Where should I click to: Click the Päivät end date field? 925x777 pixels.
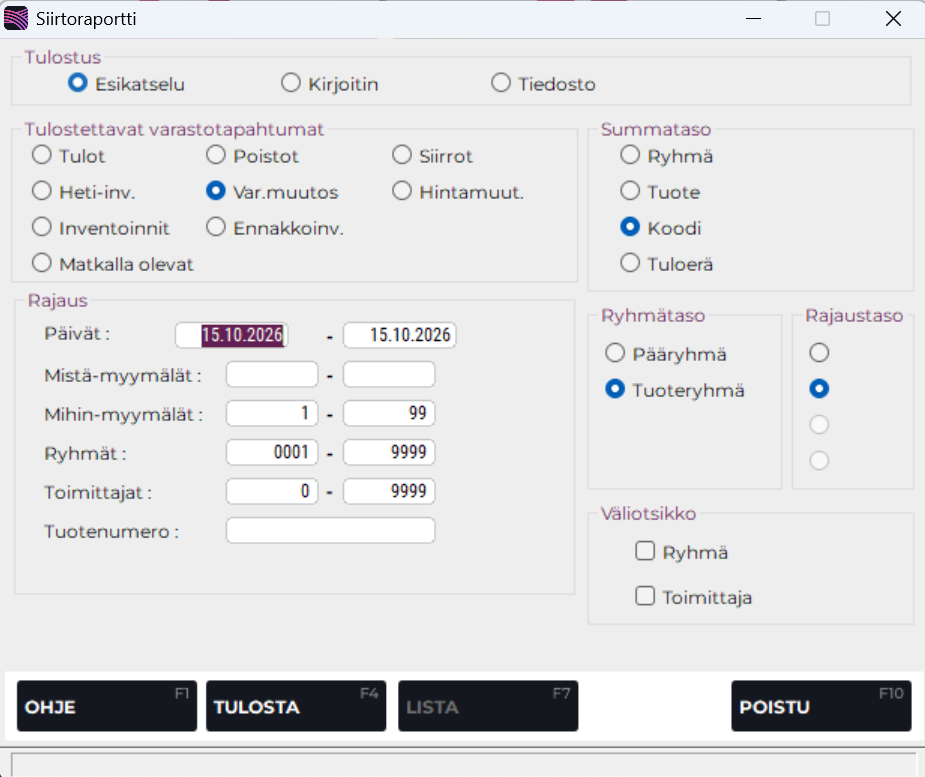(x=399, y=335)
